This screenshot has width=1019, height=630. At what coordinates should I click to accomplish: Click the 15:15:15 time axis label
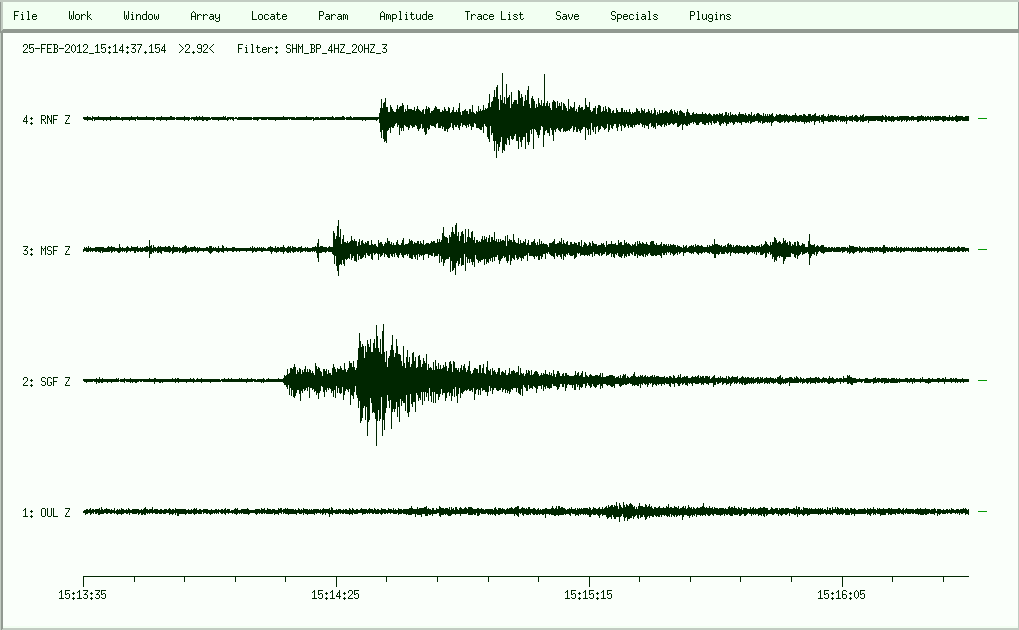590,594
